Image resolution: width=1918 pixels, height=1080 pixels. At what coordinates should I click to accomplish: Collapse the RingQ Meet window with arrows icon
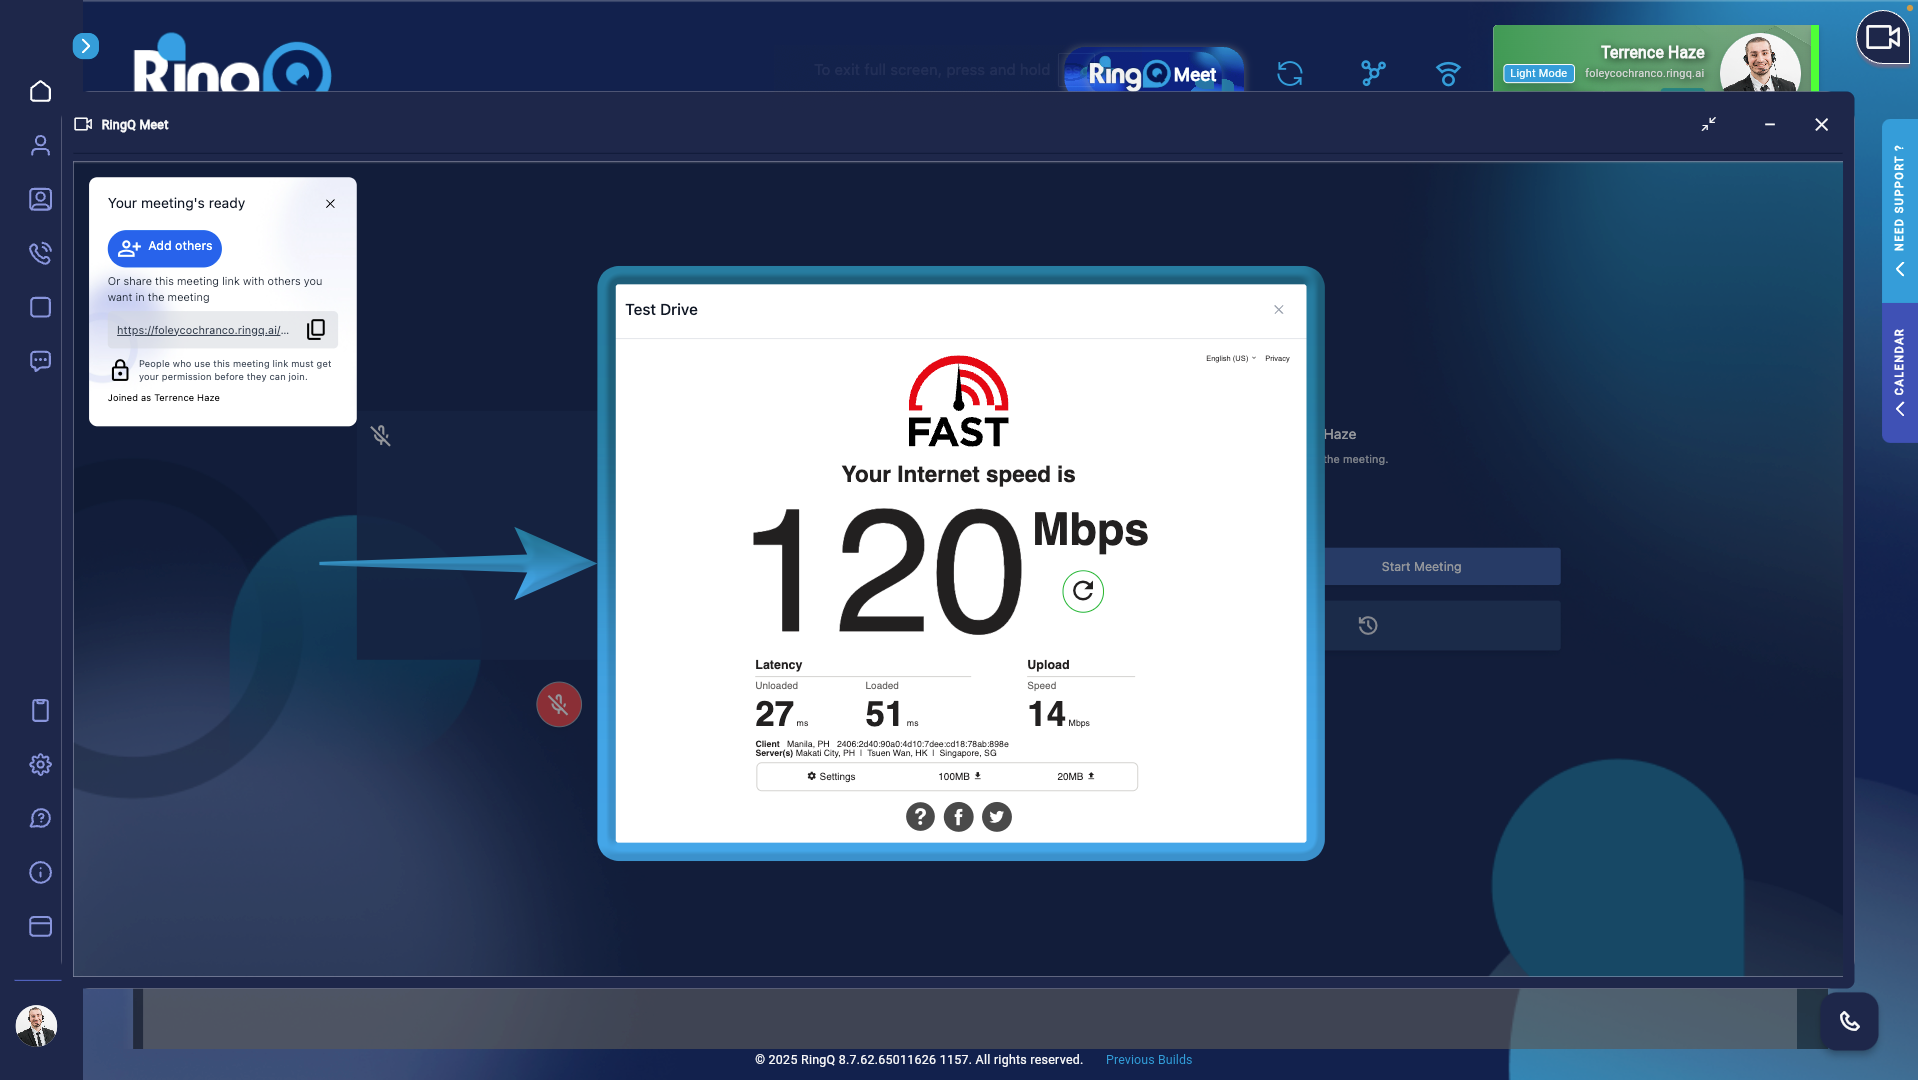tap(1709, 124)
